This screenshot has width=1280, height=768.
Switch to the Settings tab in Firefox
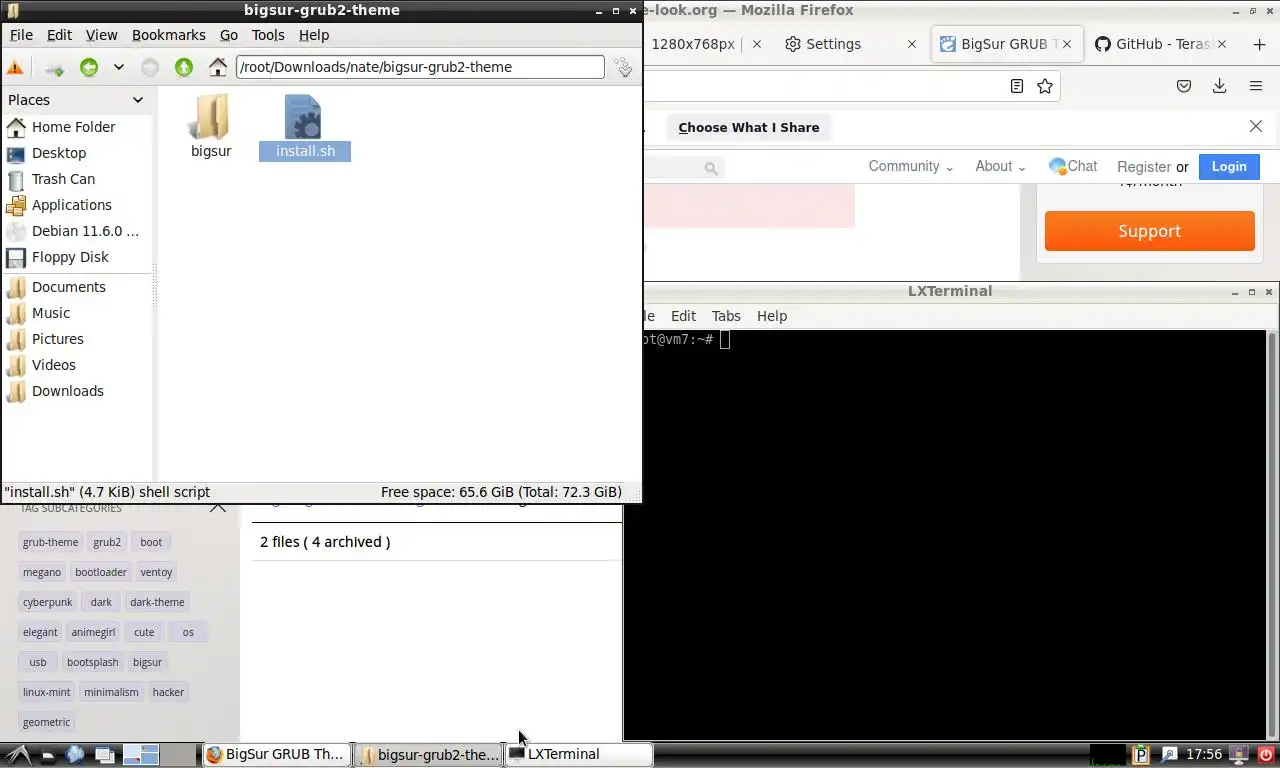[x=833, y=44]
